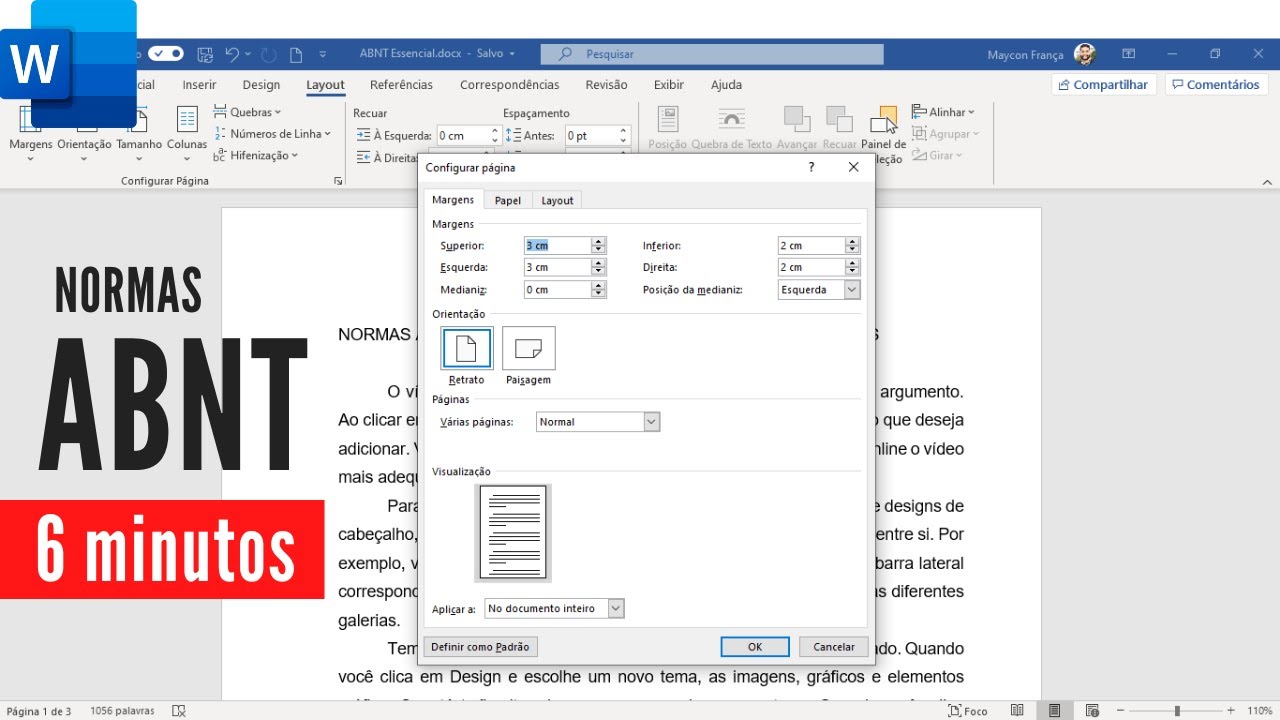Open the Aplicar a dropdown

click(616, 608)
